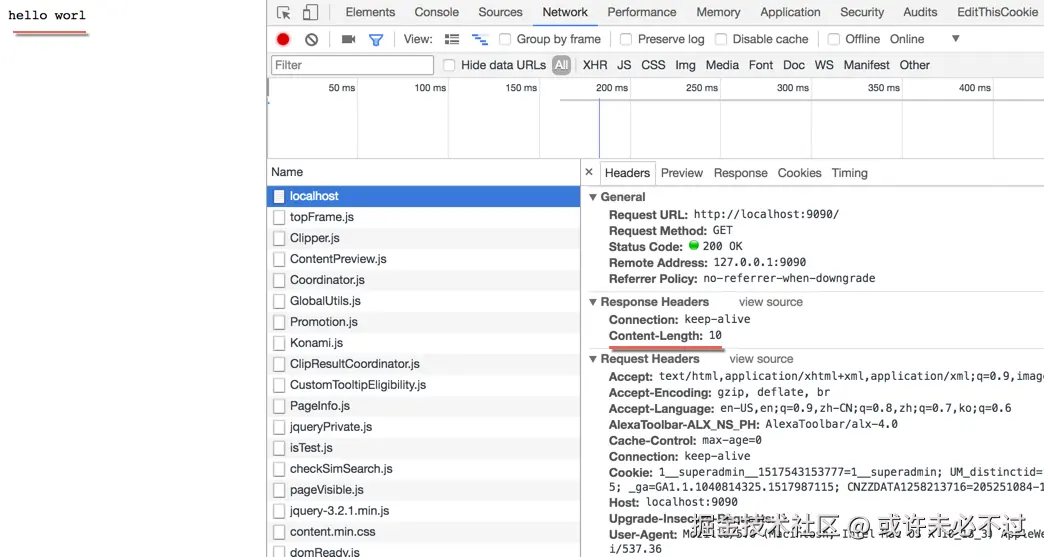Filter requests by CSS type
1044x557 pixels.
click(x=653, y=65)
